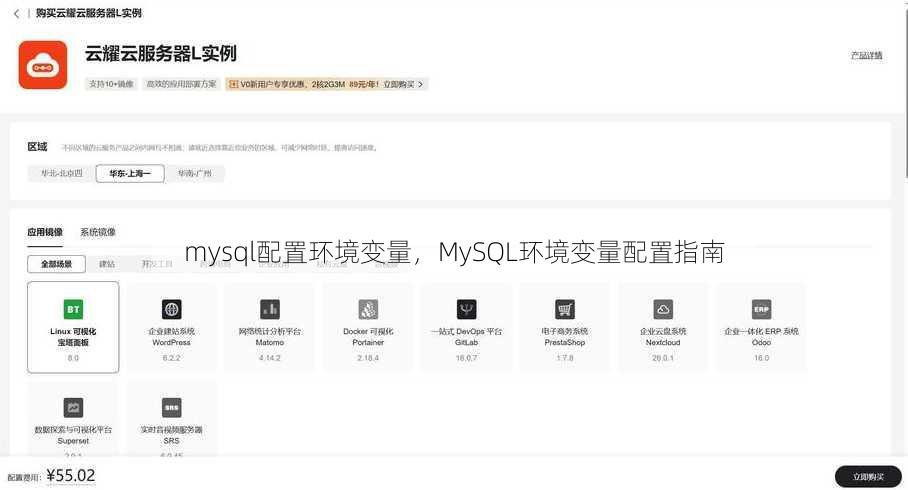
Task: Click the ¥55.02 configuration price
Action: (x=71, y=476)
